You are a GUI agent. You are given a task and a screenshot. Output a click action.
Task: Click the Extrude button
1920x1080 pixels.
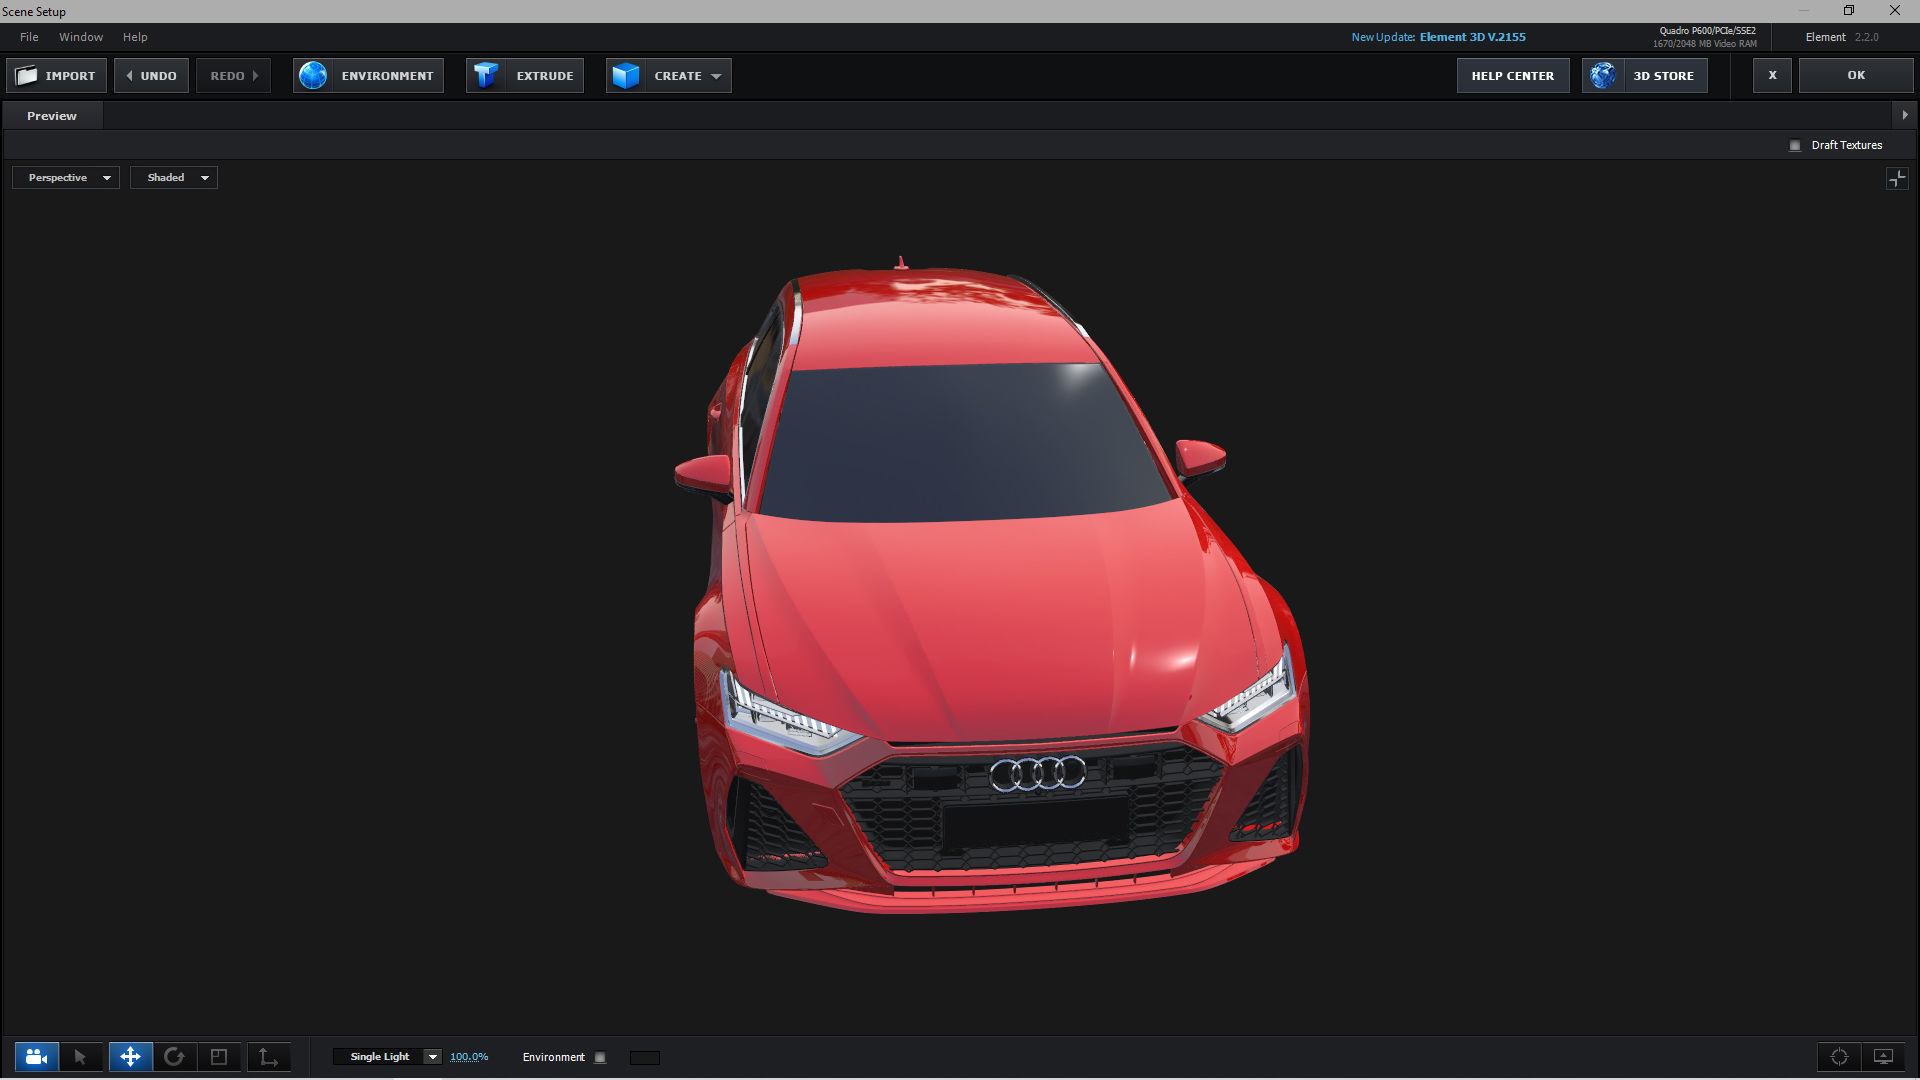[525, 76]
